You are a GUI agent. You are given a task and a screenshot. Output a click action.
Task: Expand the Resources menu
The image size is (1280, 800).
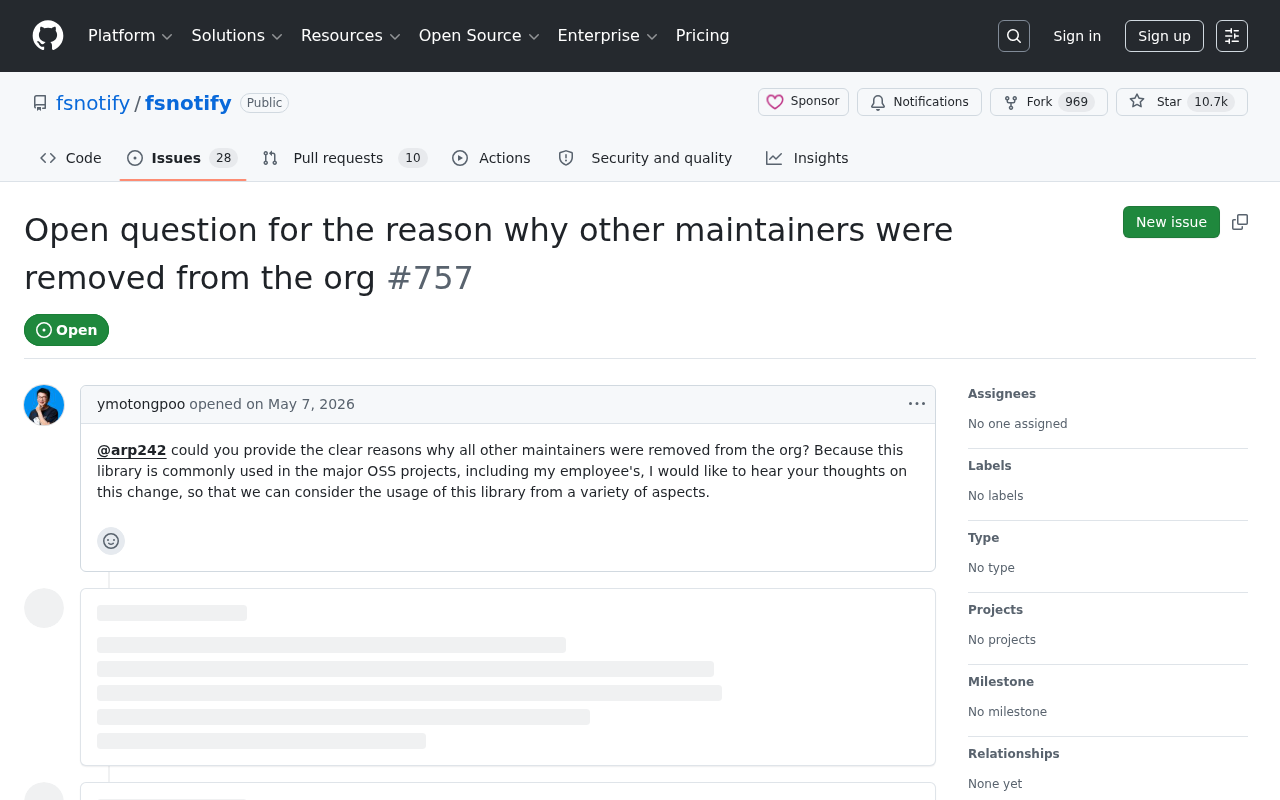(351, 36)
